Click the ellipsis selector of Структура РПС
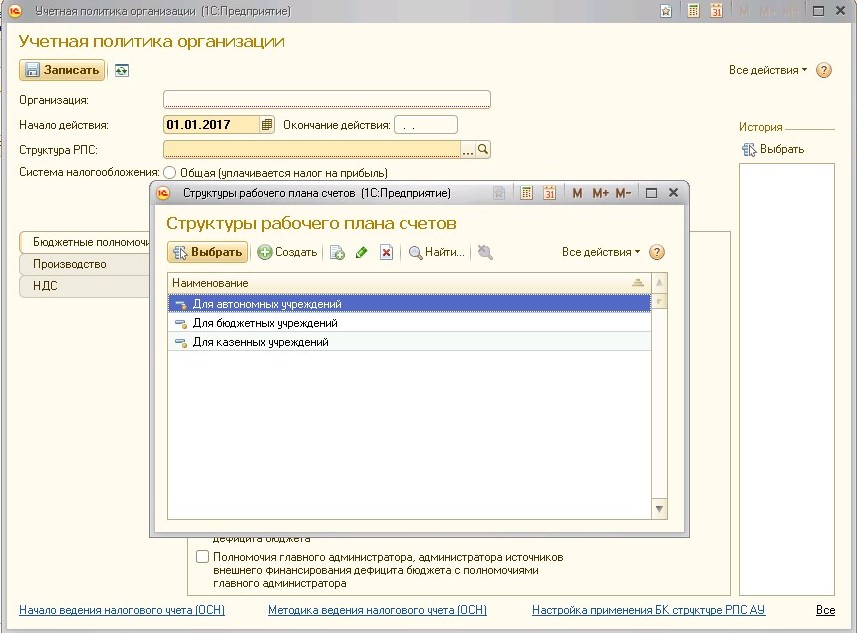 point(467,149)
